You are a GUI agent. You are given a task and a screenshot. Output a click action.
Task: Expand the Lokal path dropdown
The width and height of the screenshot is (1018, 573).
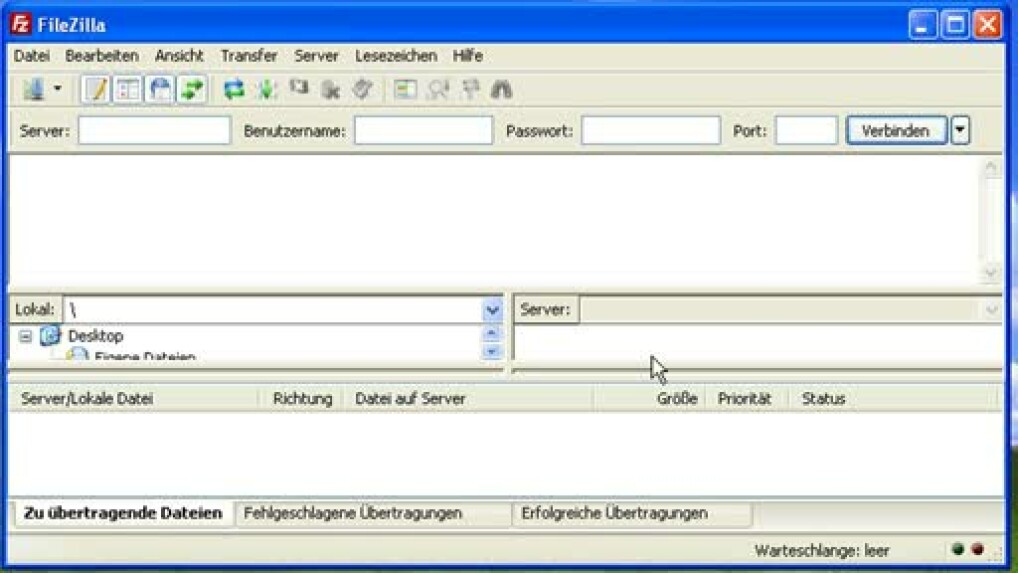(491, 311)
